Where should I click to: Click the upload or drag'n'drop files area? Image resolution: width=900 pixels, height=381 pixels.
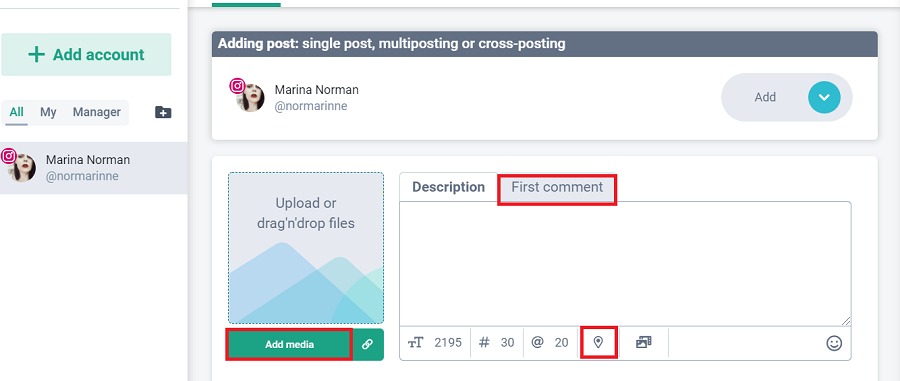point(306,248)
